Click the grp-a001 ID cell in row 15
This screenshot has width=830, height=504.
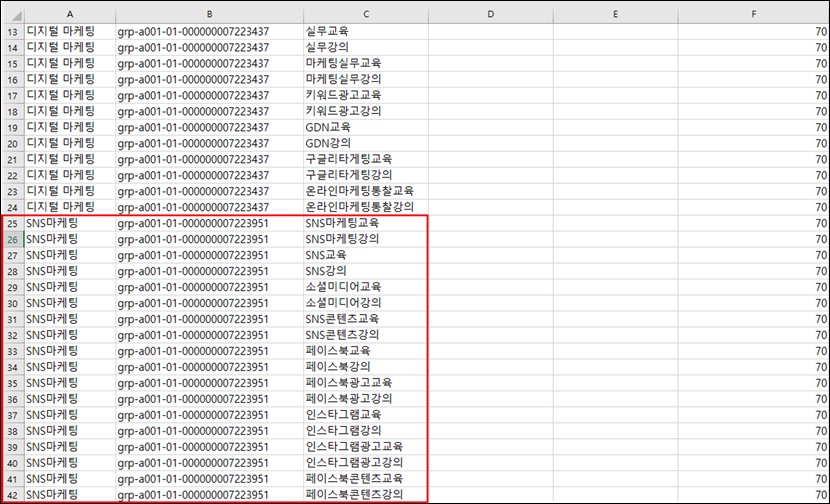pos(210,63)
